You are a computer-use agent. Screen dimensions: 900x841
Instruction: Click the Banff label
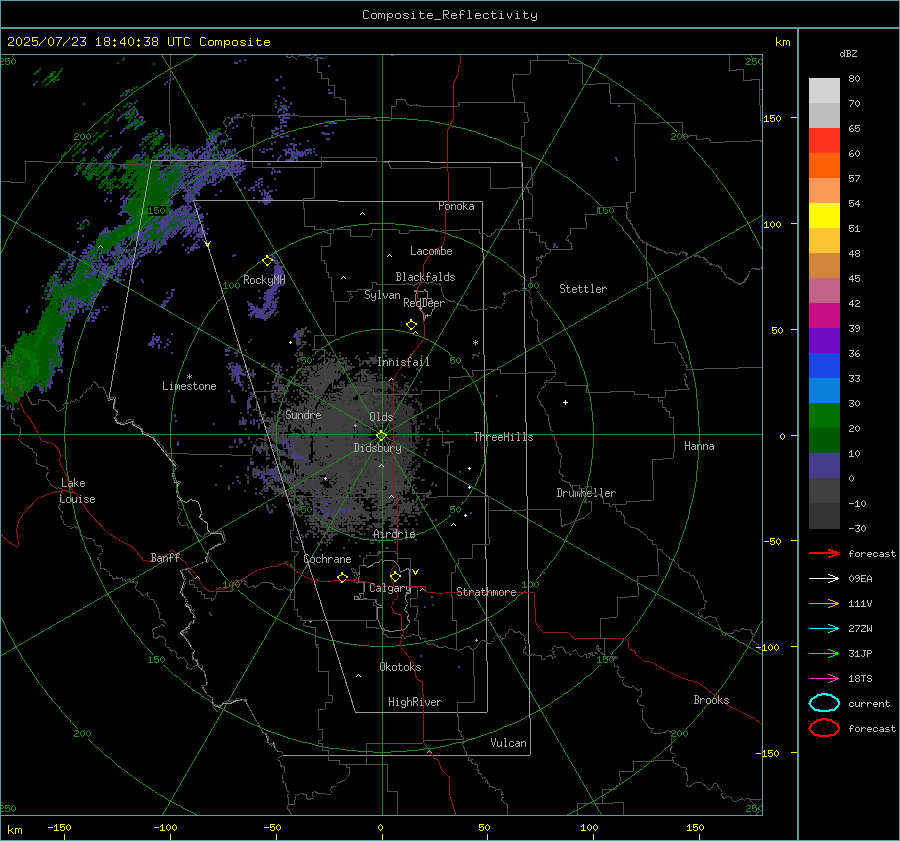(165, 557)
